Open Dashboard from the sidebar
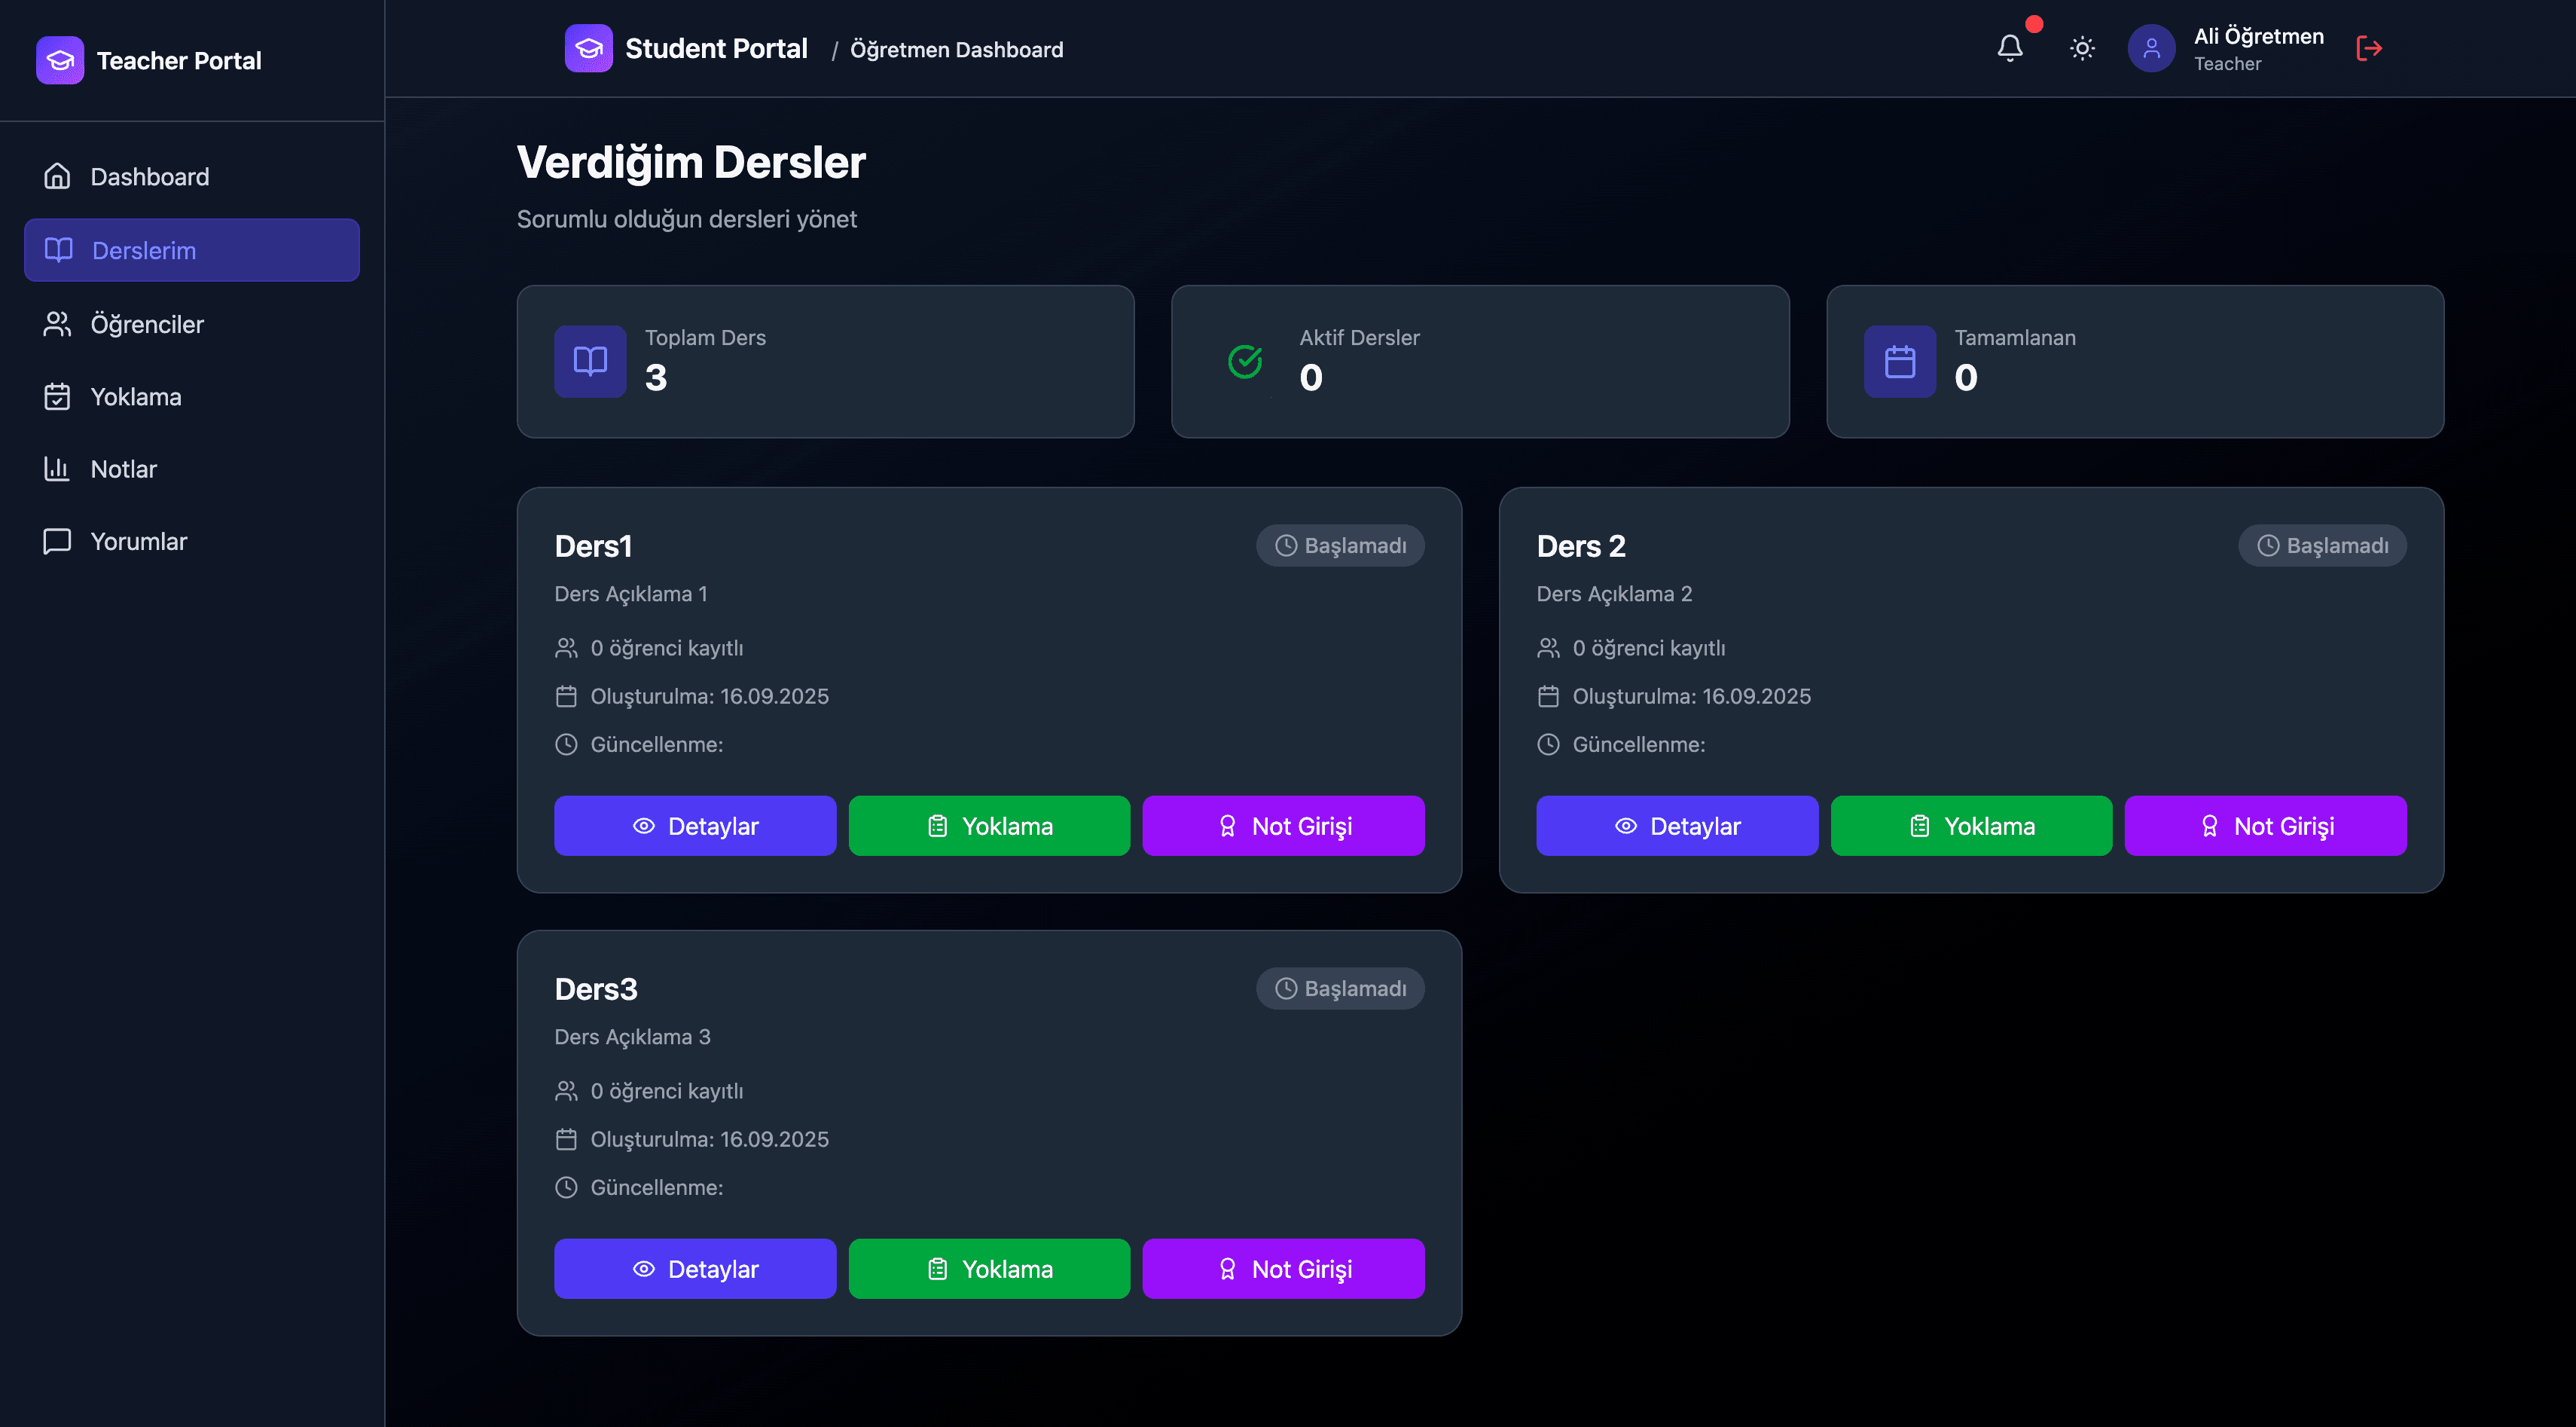Screen dimensions: 2576x1427 pos(149,177)
